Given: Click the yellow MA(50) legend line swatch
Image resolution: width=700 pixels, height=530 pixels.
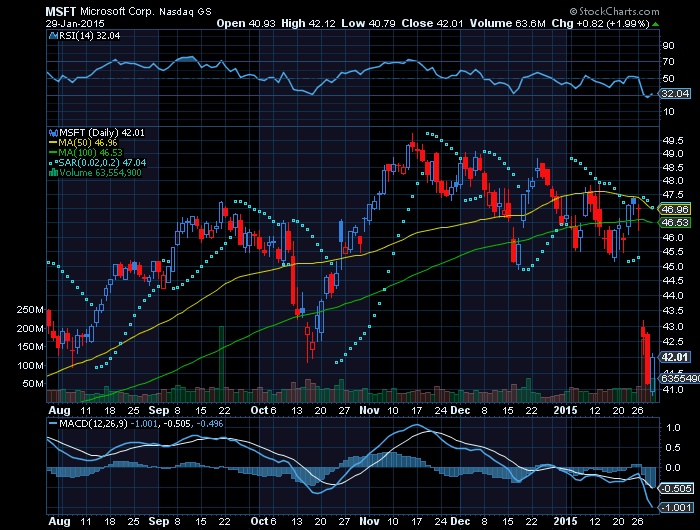Looking at the screenshot, I should 53,143.
